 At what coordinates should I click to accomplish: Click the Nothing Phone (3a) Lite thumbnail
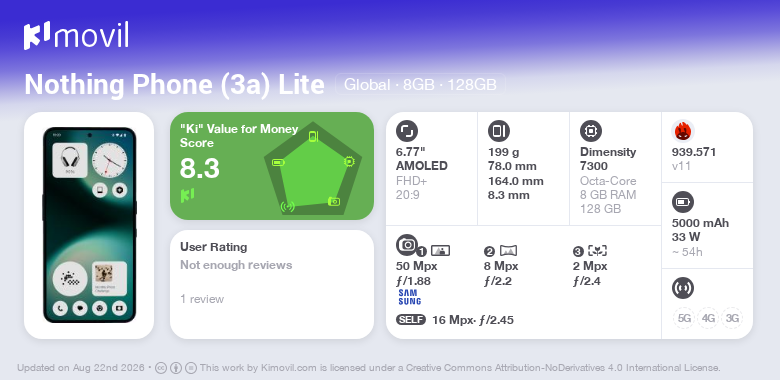point(89,225)
